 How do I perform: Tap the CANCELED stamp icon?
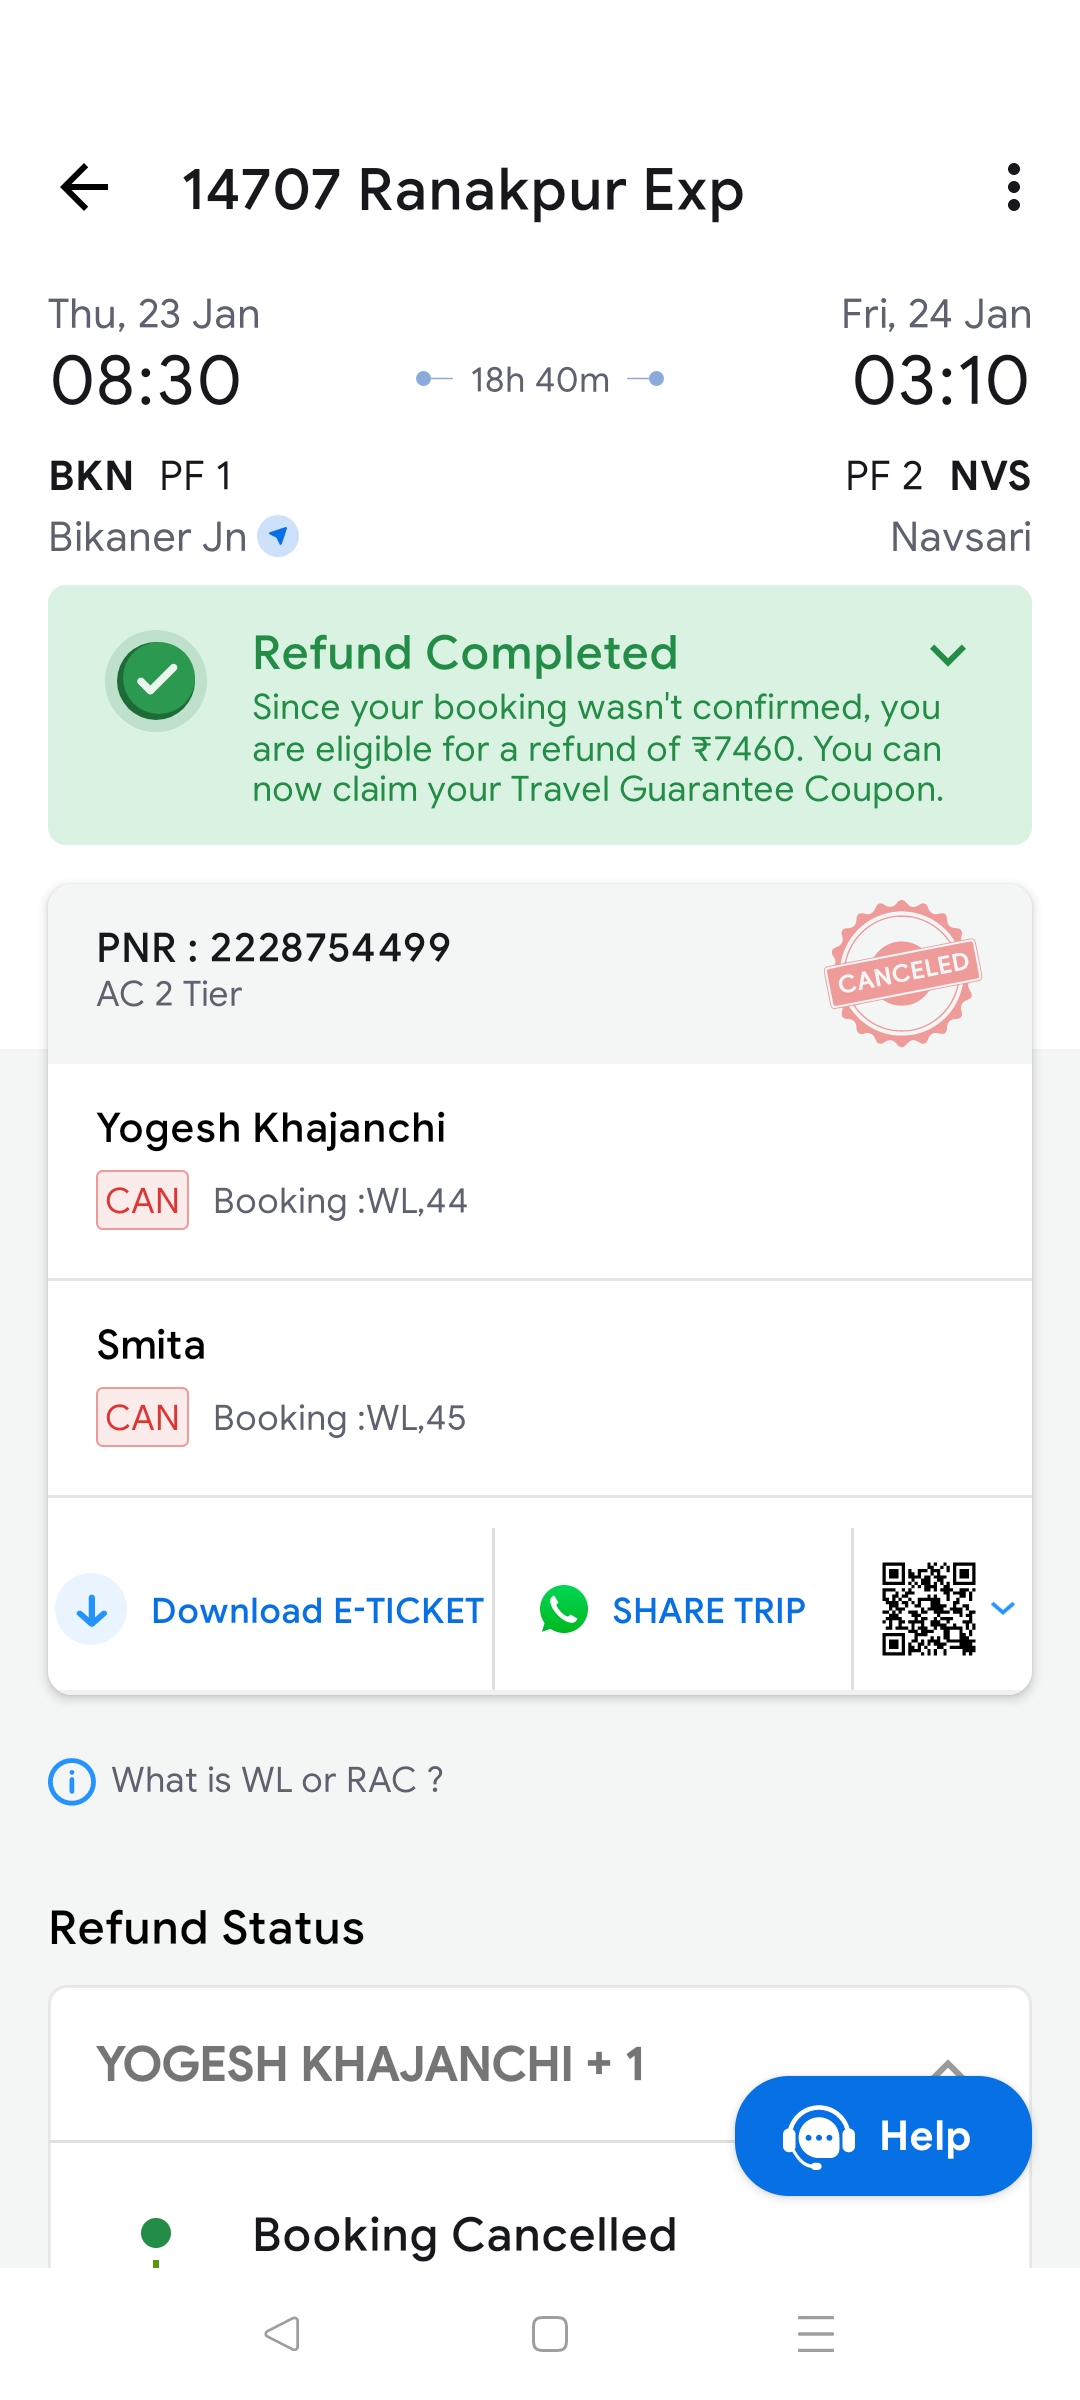pyautogui.click(x=903, y=973)
